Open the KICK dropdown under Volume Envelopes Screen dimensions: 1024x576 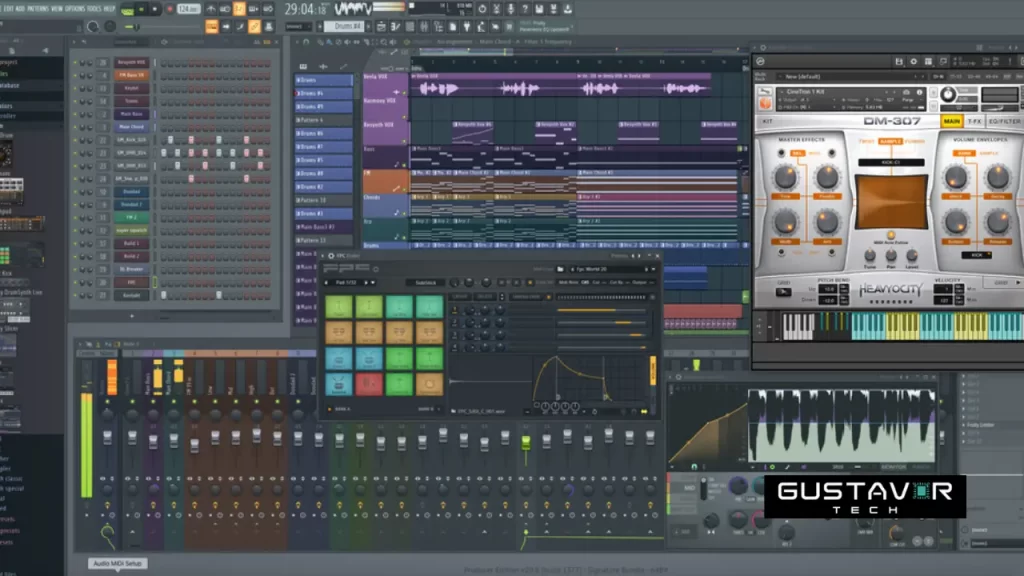[x=976, y=255]
